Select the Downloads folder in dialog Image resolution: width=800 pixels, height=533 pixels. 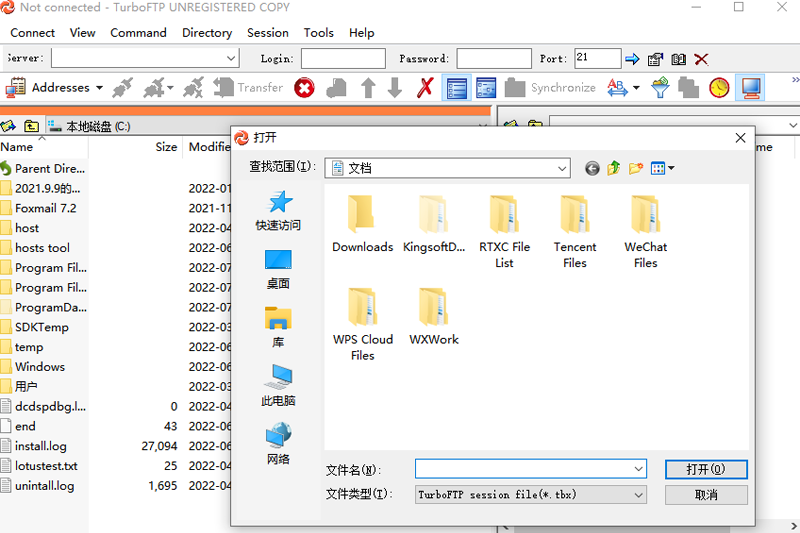pyautogui.click(x=362, y=223)
